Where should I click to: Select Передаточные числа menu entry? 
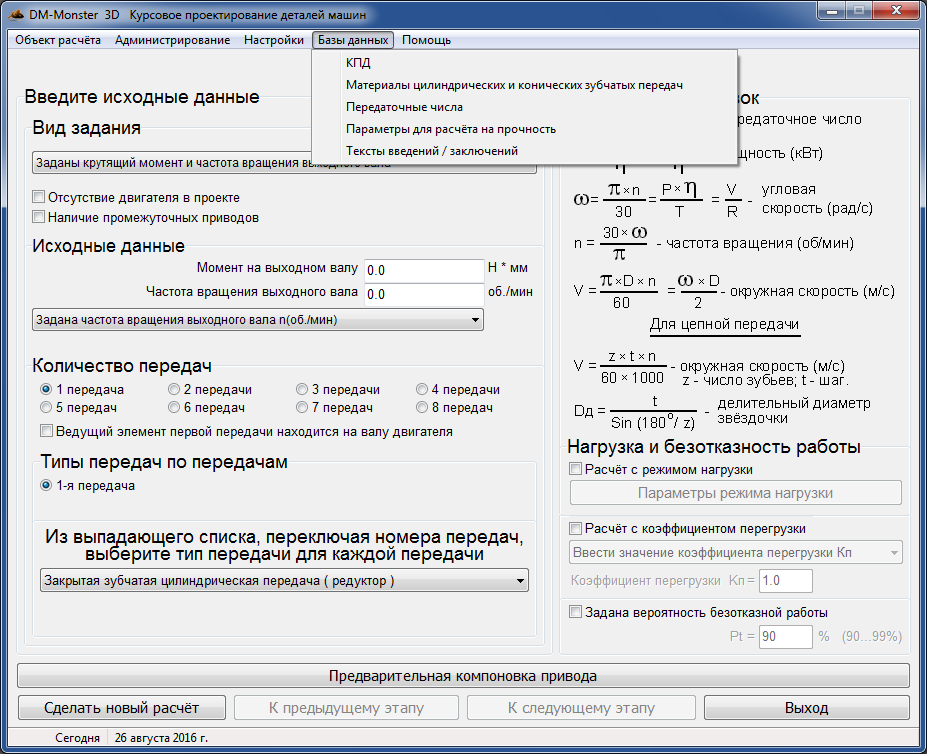click(x=524, y=107)
